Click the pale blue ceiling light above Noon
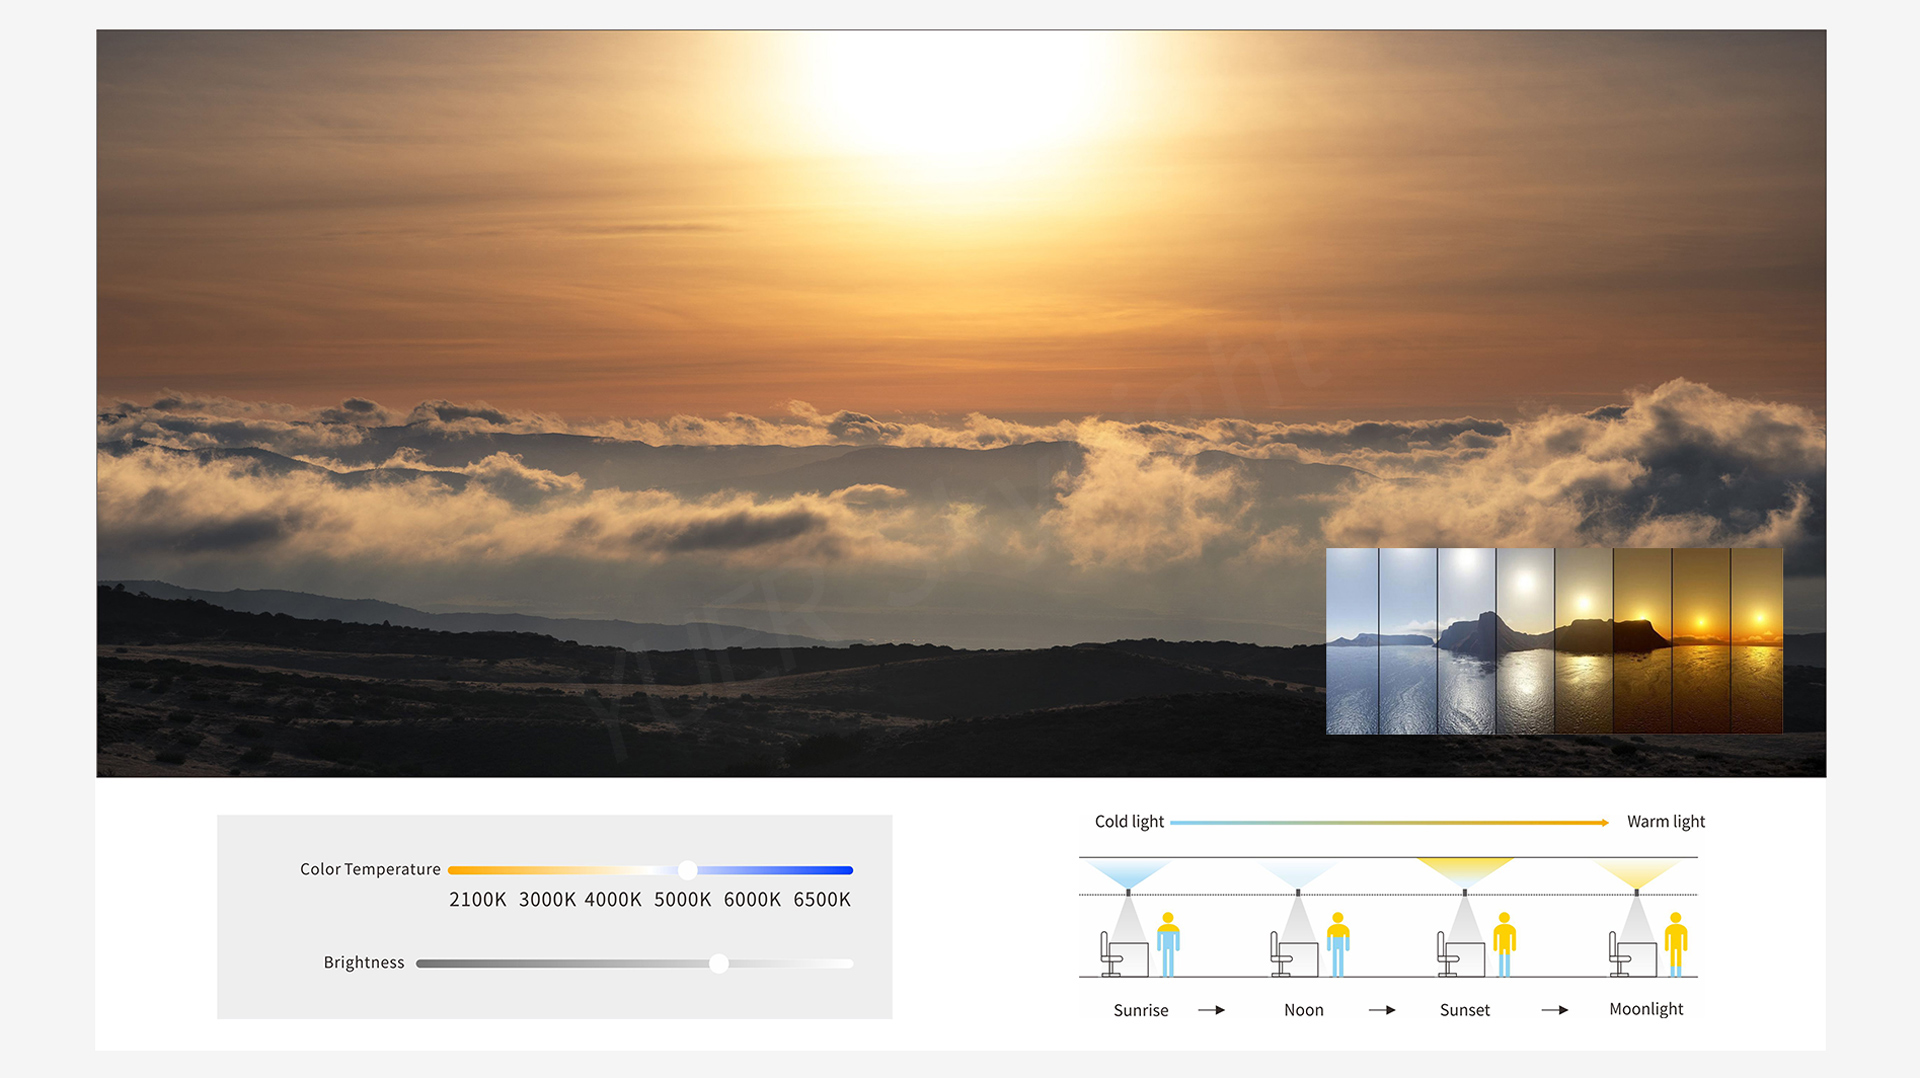Viewport: 1920px width, 1078px height. tap(1297, 874)
